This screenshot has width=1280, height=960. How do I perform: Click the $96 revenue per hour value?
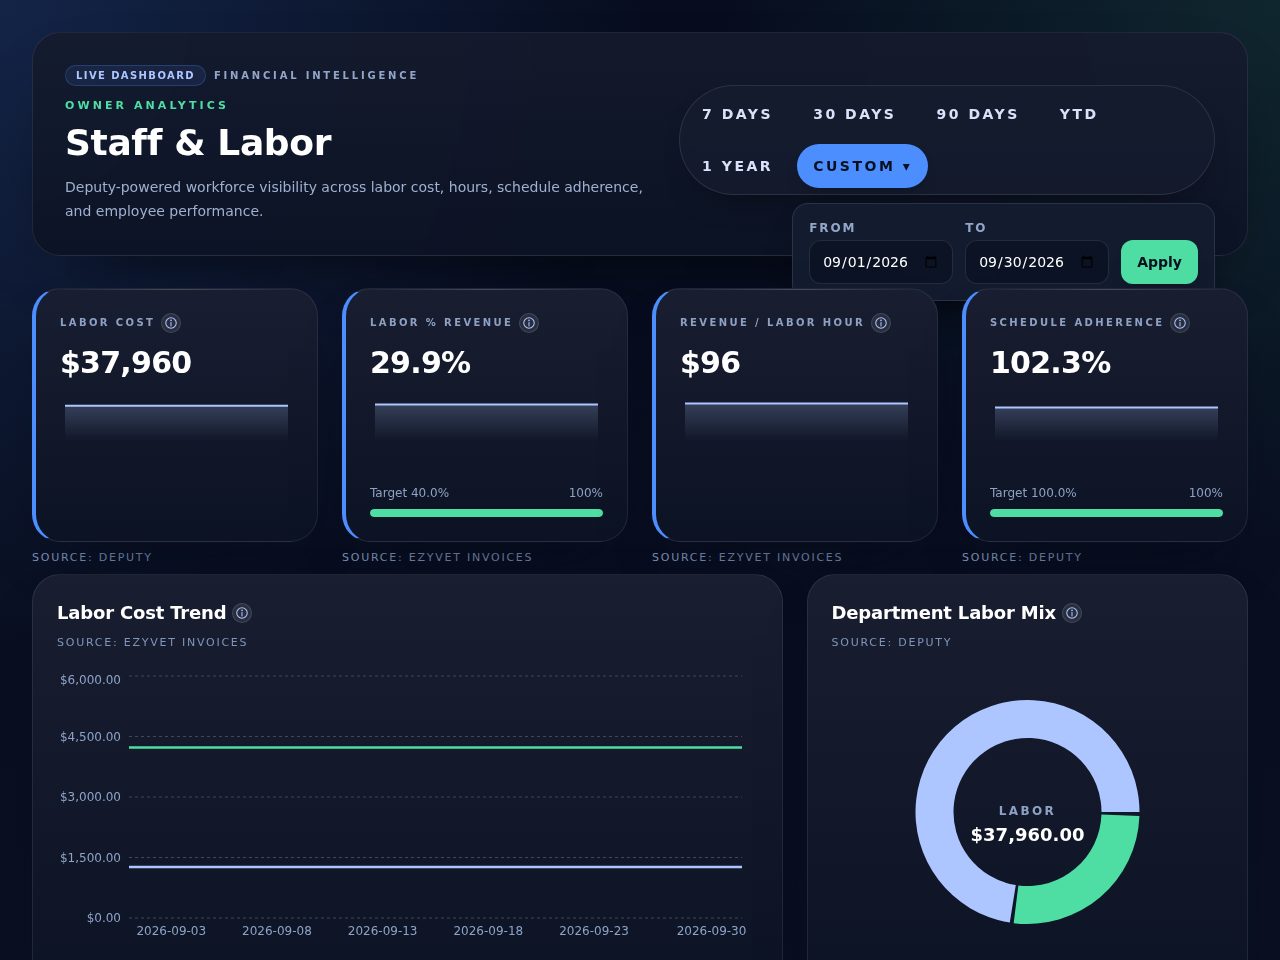710,362
